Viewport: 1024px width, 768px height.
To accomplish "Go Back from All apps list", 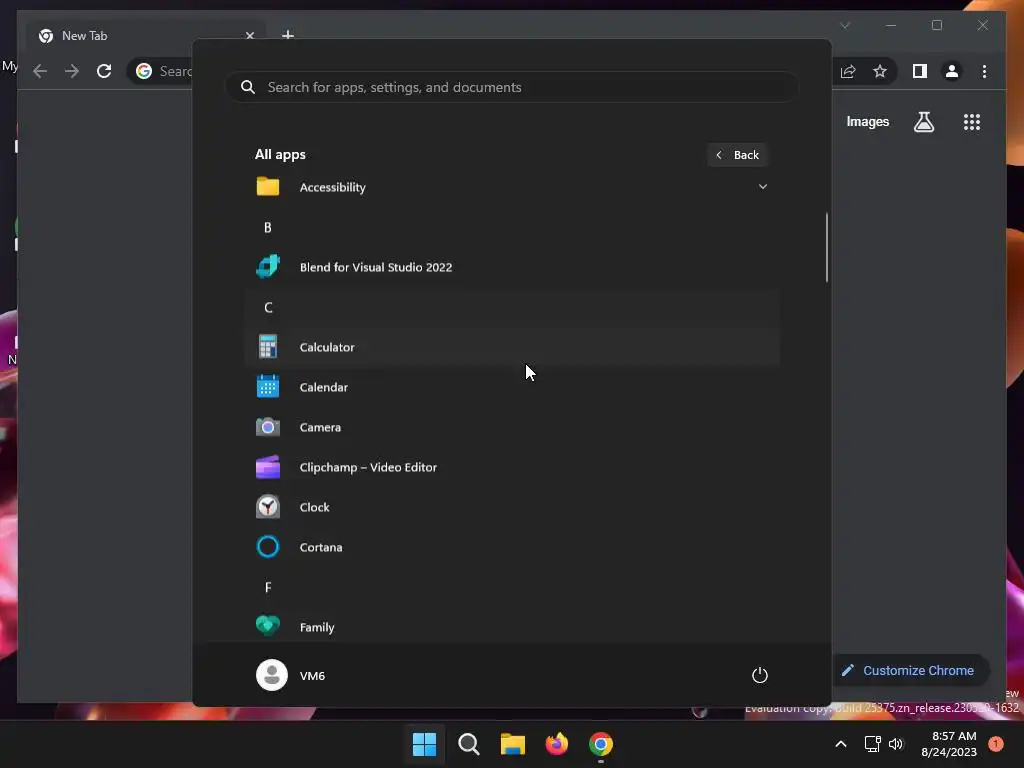I will [737, 155].
